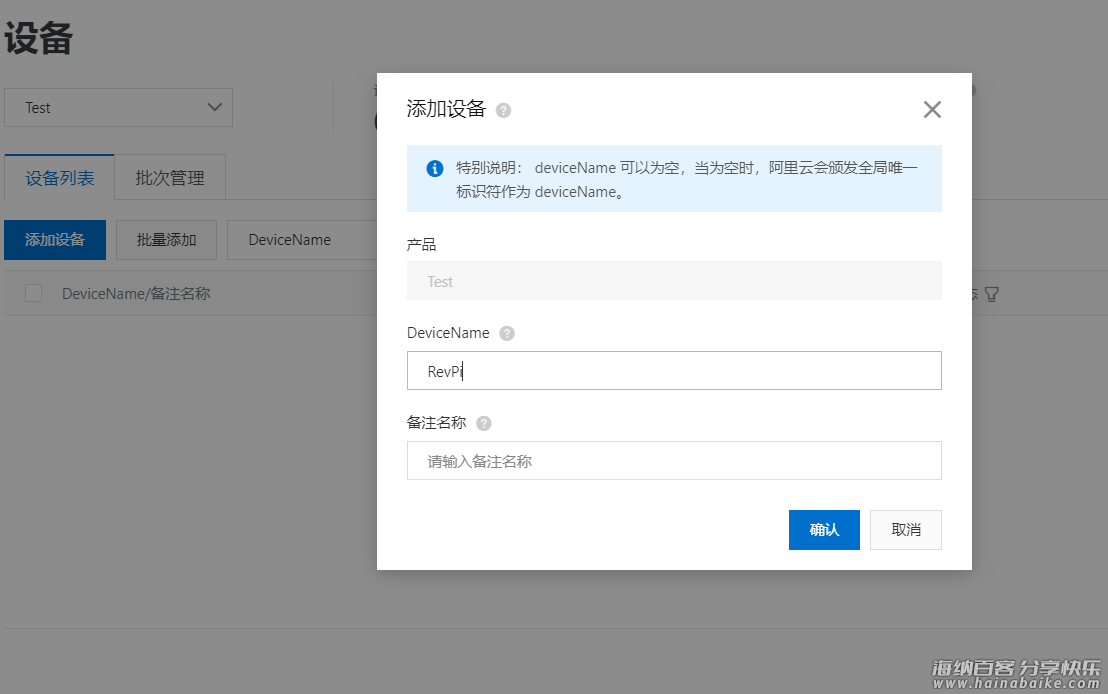This screenshot has height=694, width=1108.
Task: Open the Test product dropdown
Action: [119, 107]
